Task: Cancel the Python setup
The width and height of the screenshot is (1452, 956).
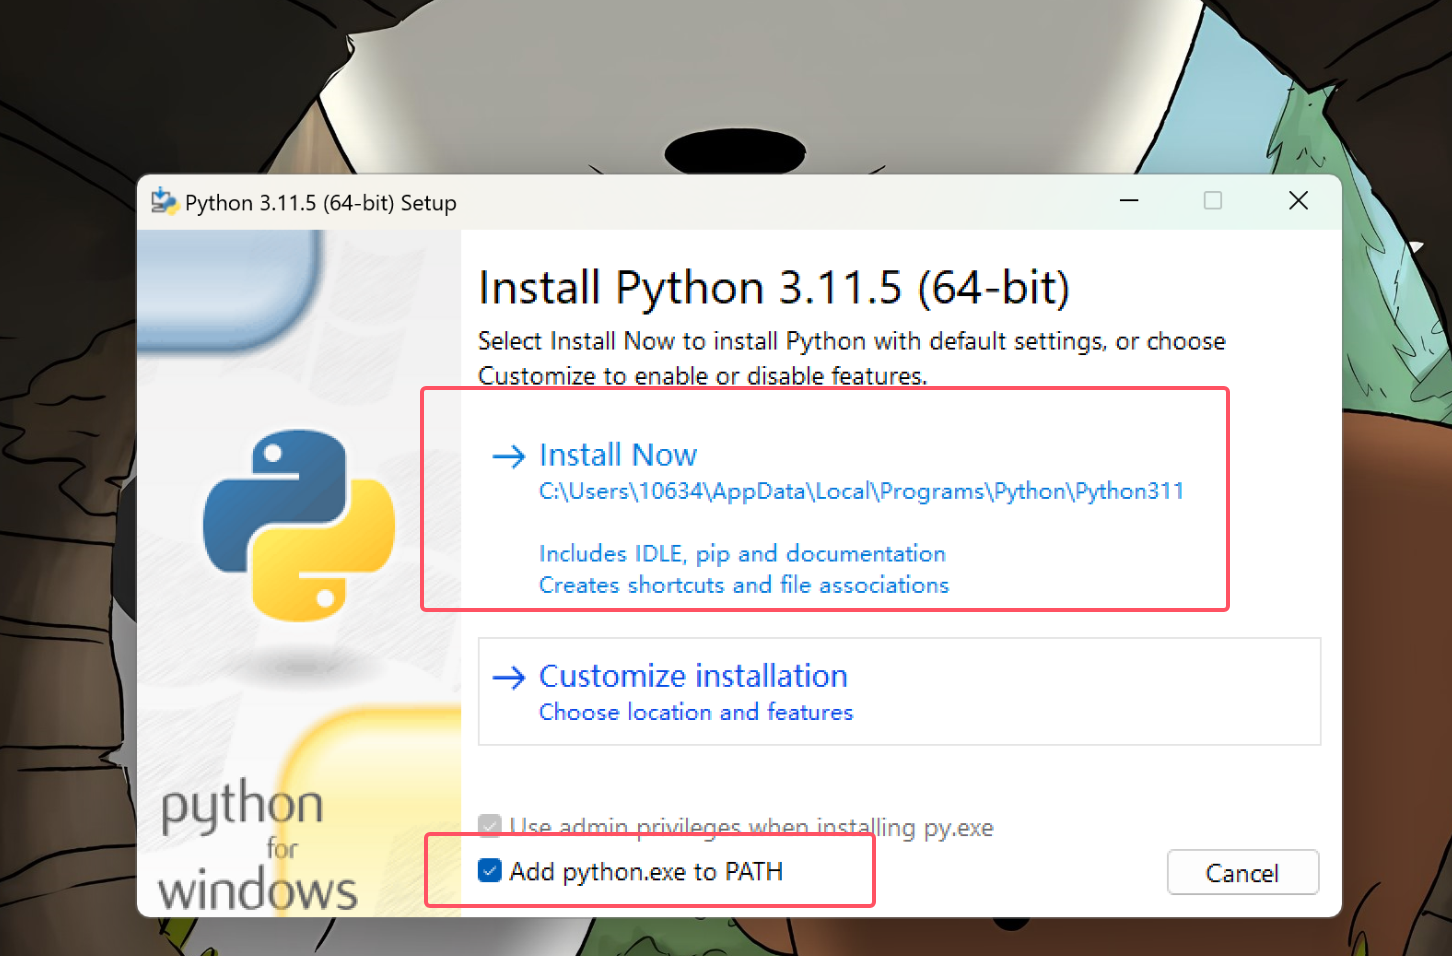Action: click(1242, 873)
